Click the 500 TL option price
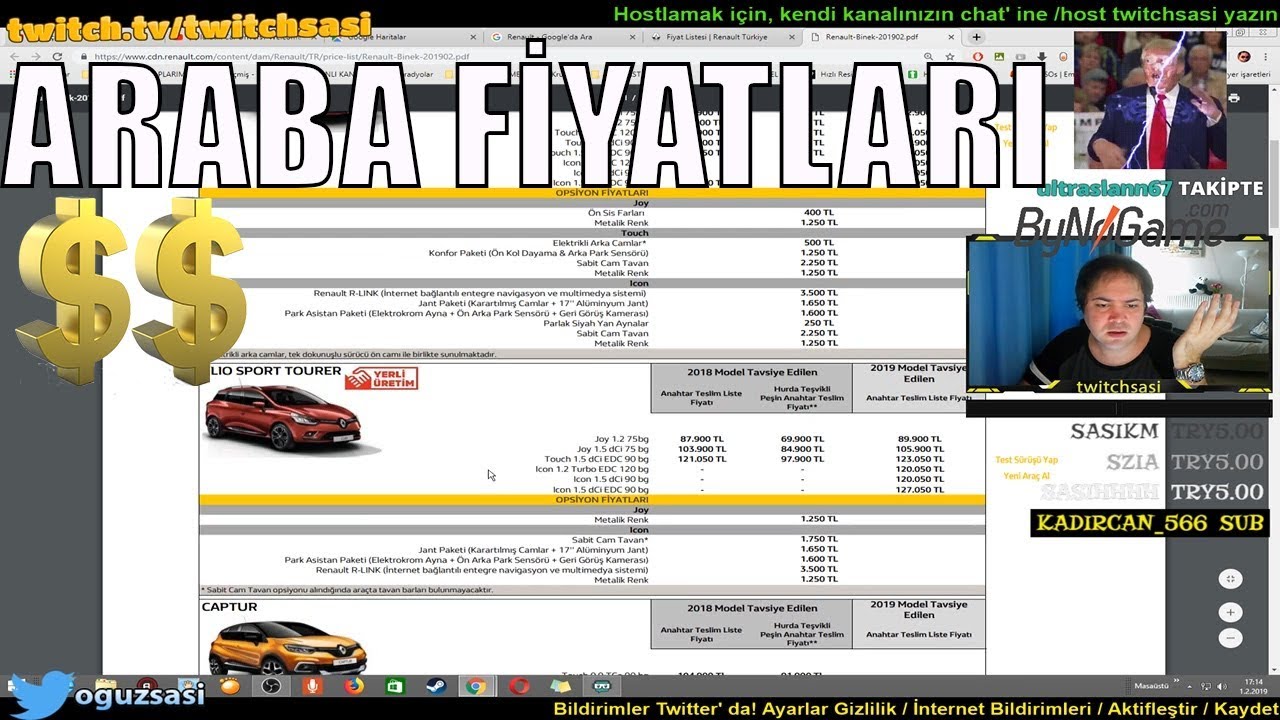This screenshot has width=1280, height=720. pos(819,243)
